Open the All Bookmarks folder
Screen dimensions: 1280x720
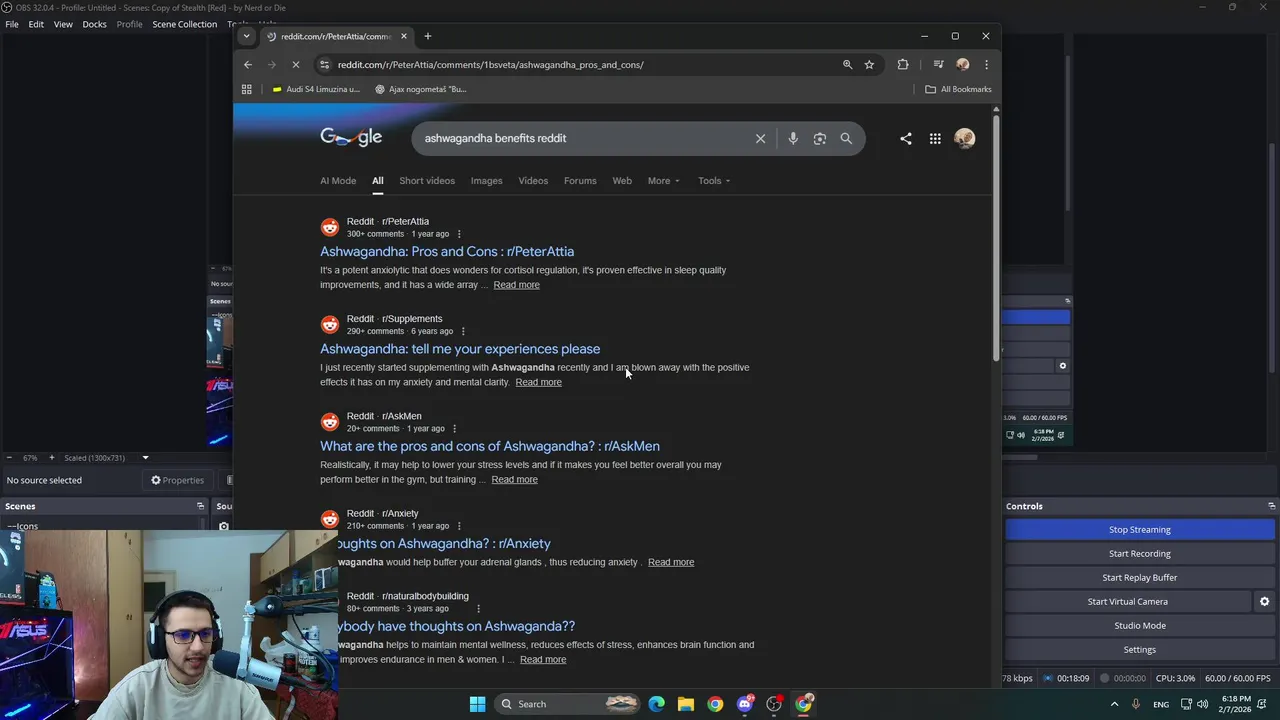tap(958, 89)
